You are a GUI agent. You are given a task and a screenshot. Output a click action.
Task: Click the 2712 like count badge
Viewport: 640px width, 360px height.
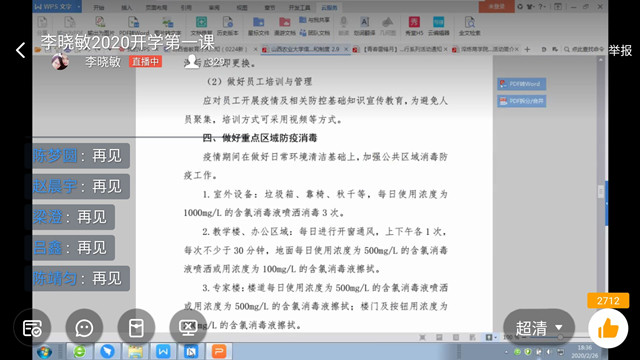tap(608, 301)
